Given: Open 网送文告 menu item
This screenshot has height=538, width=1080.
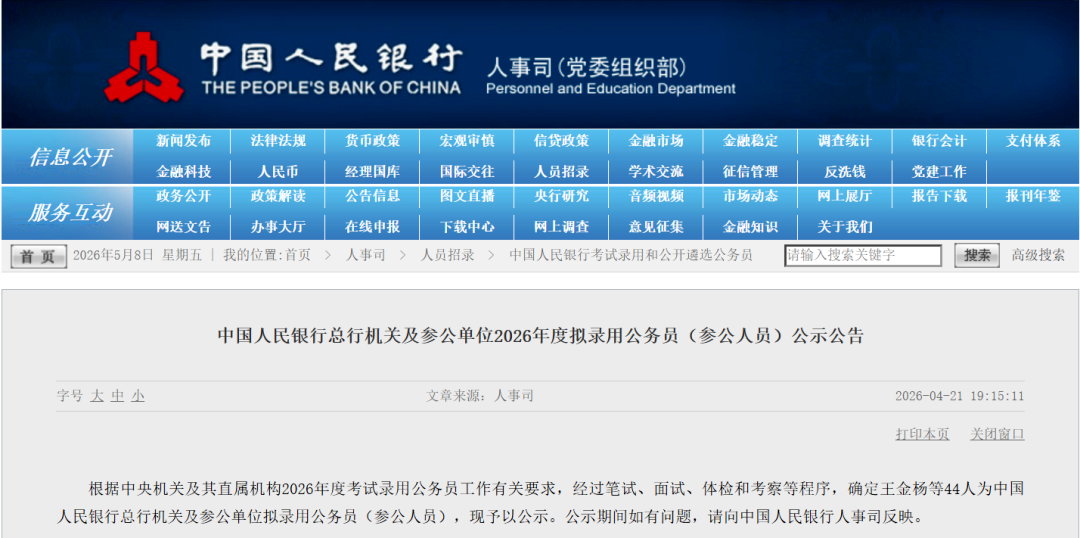Looking at the screenshot, I should click(183, 227).
